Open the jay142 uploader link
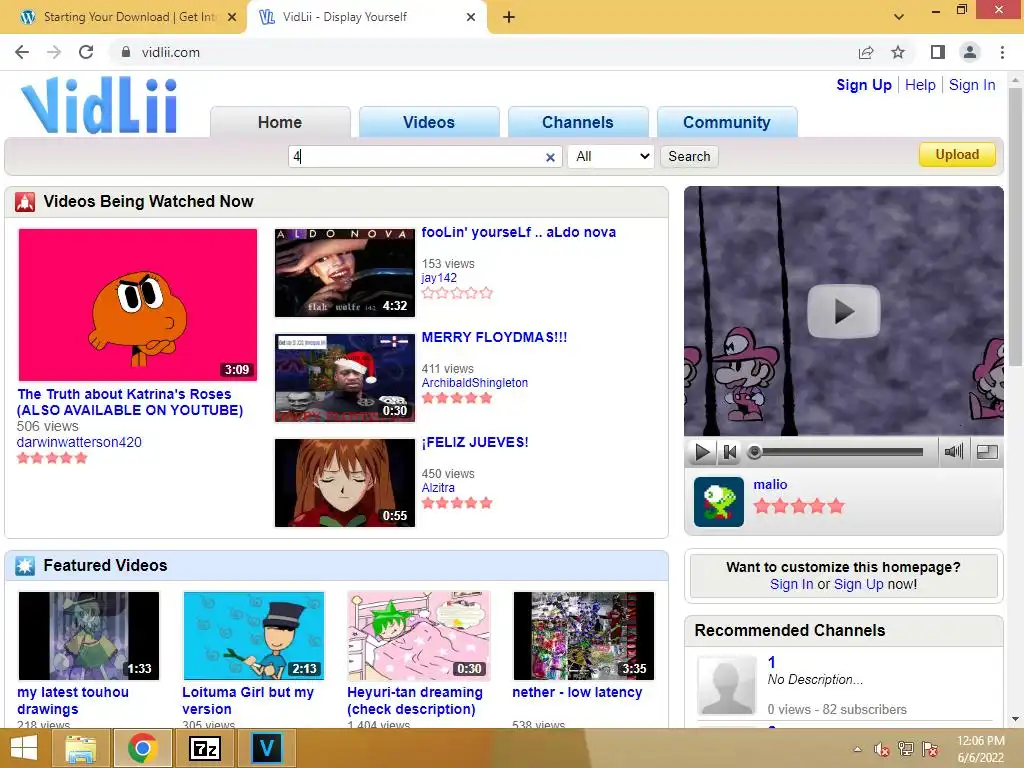This screenshot has height=768, width=1024. [x=439, y=278]
